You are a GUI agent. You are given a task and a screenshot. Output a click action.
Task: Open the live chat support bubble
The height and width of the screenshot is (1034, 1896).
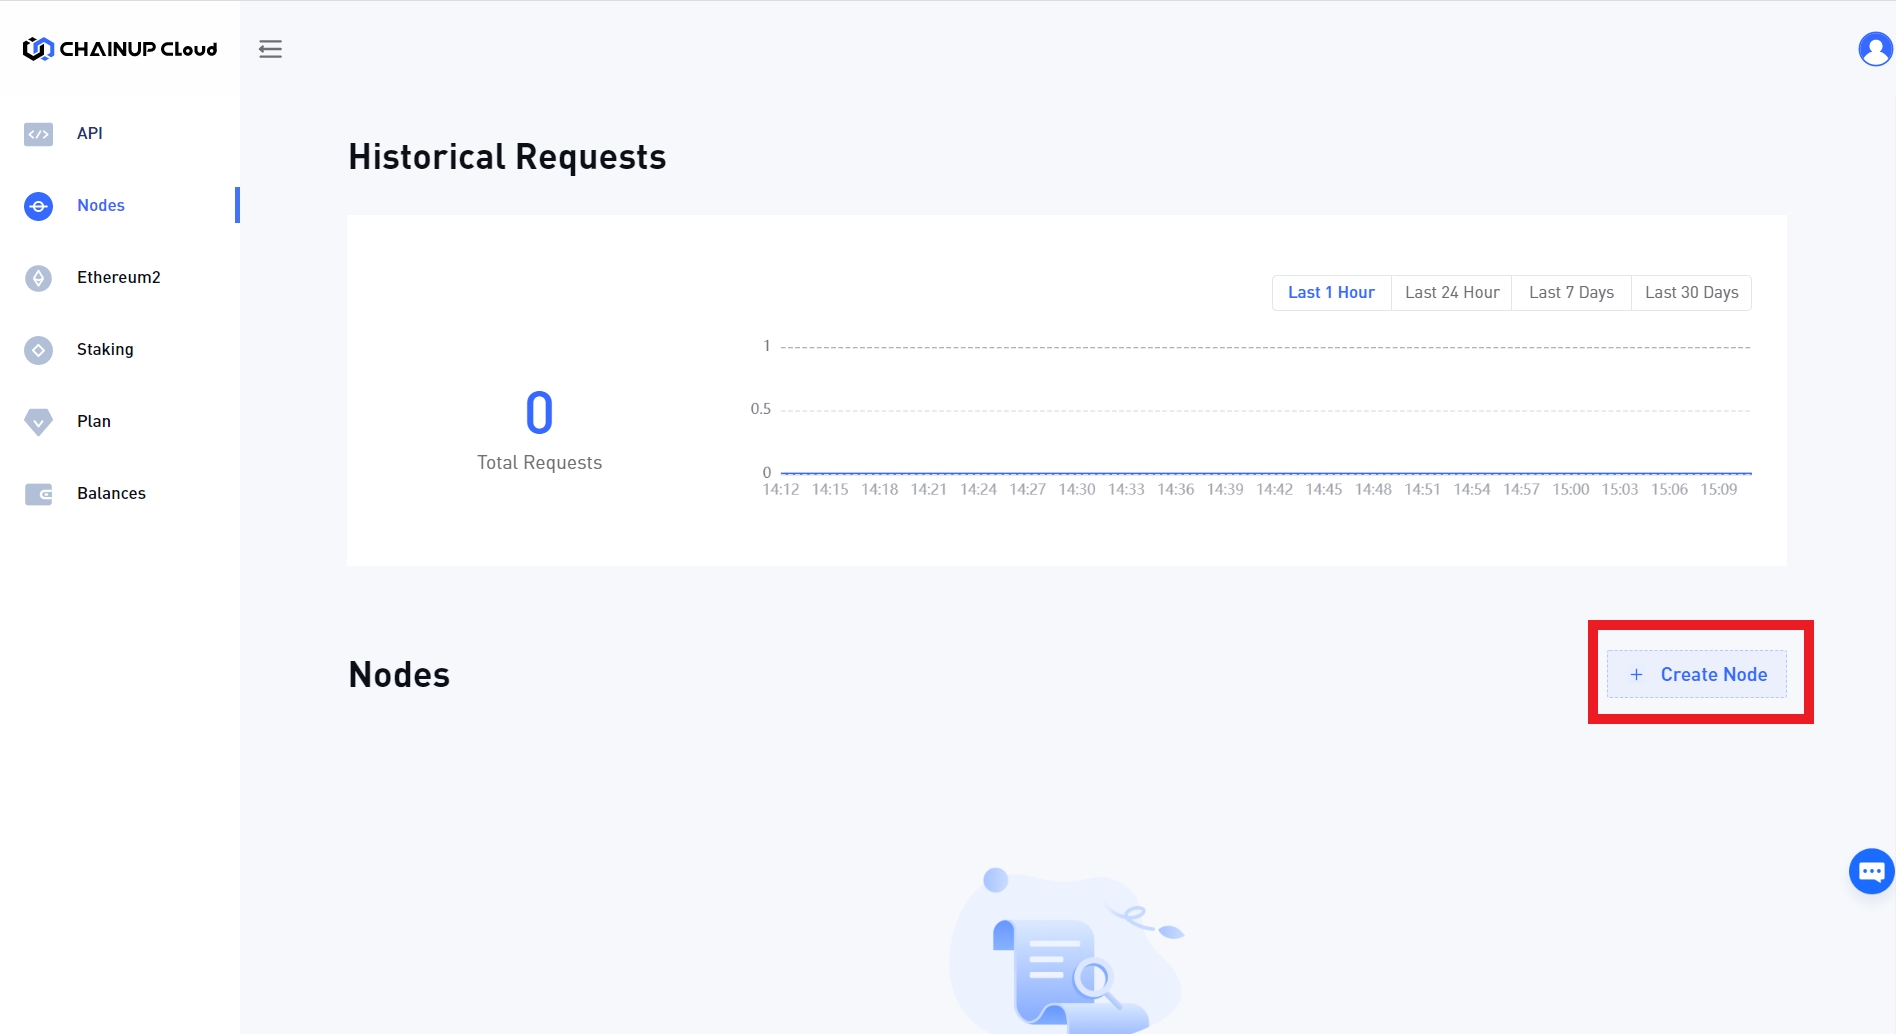pyautogui.click(x=1870, y=871)
